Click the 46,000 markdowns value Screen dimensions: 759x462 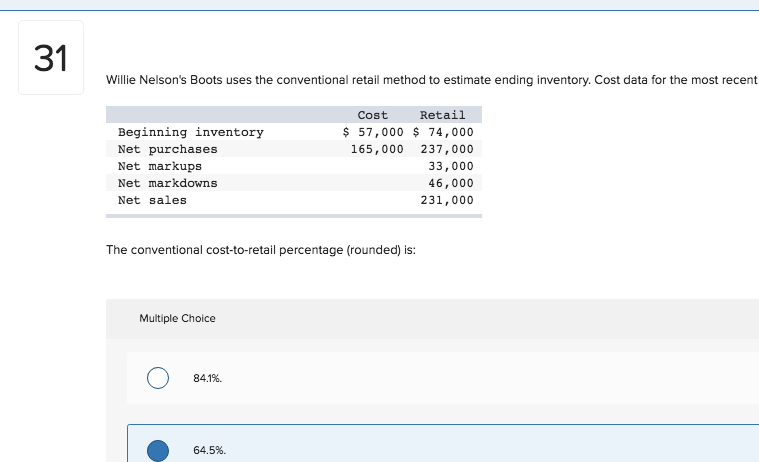tap(451, 183)
